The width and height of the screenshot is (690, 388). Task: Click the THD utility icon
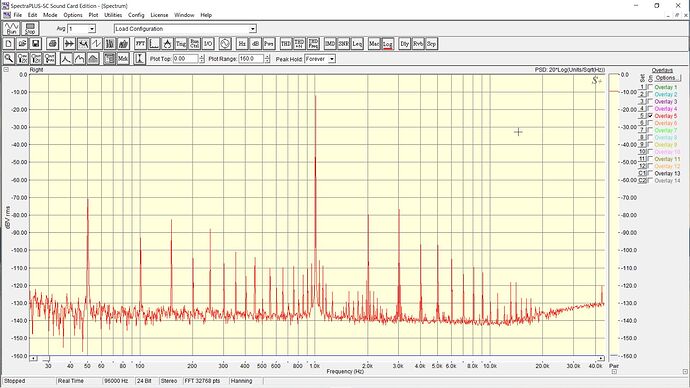coord(286,44)
